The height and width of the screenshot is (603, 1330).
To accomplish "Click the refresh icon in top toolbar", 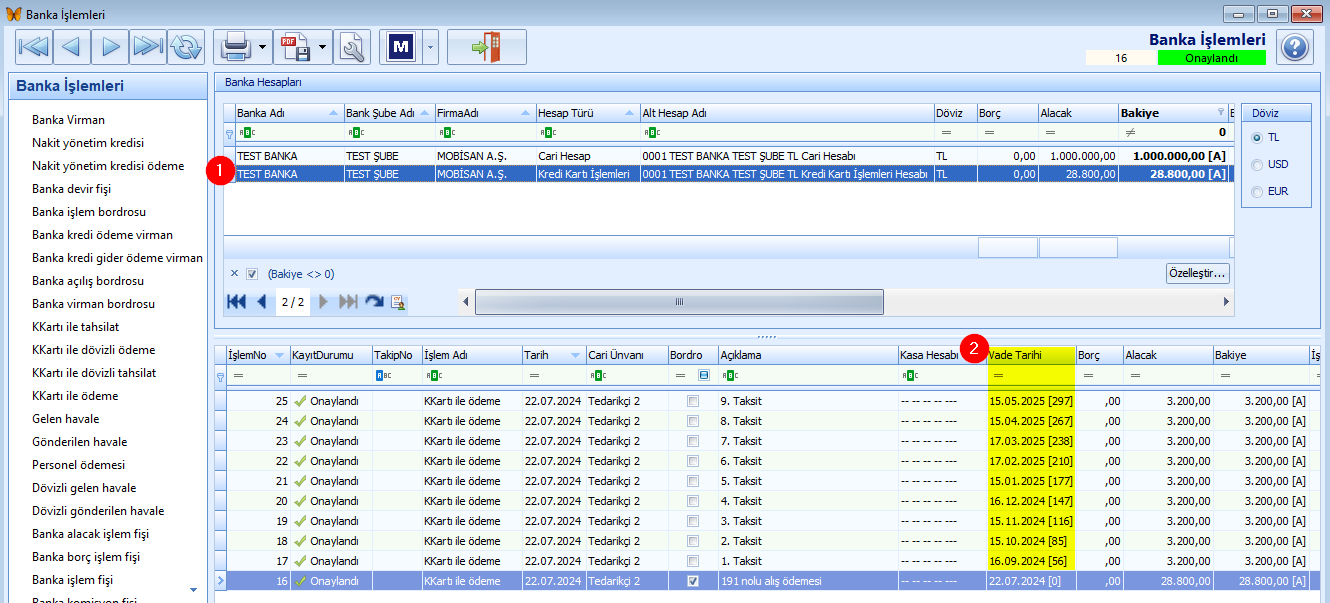I will (x=185, y=46).
